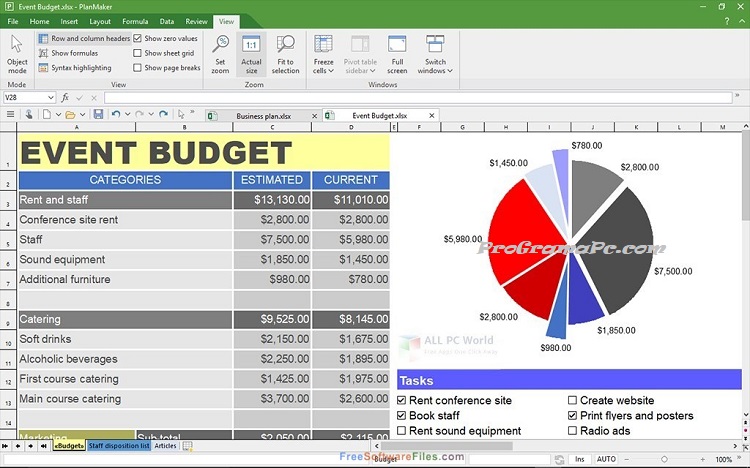
Task: Enter Full screen view
Action: click(x=397, y=51)
